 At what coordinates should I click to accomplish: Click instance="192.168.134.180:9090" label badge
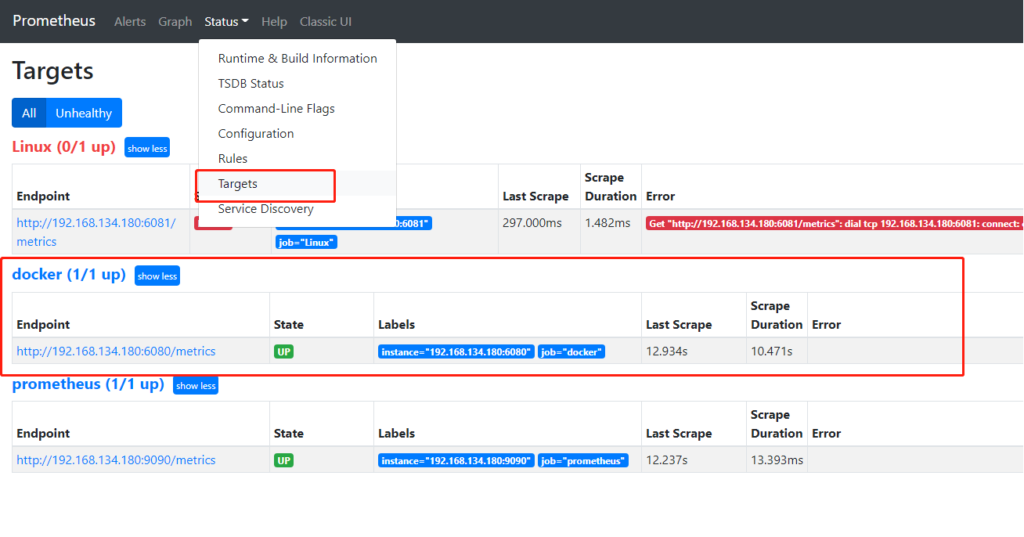click(456, 461)
